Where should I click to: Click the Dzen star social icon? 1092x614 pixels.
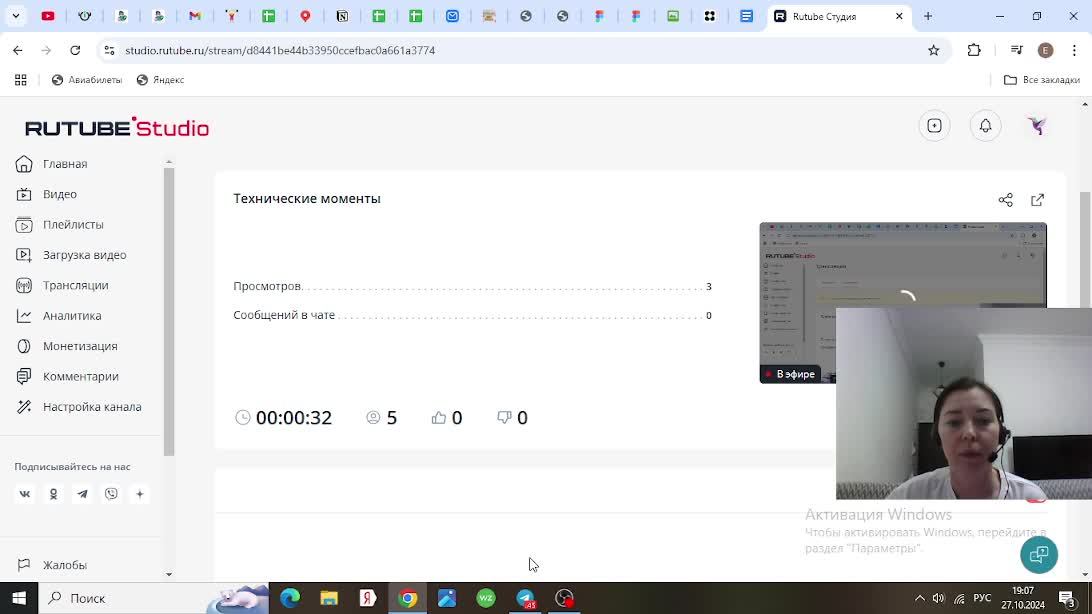pos(140,494)
